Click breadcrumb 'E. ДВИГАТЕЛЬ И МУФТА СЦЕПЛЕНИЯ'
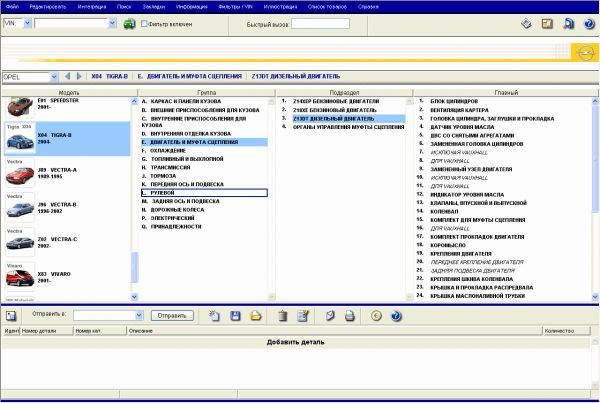Image resolution: width=600 pixels, height=403 pixels. (189, 76)
